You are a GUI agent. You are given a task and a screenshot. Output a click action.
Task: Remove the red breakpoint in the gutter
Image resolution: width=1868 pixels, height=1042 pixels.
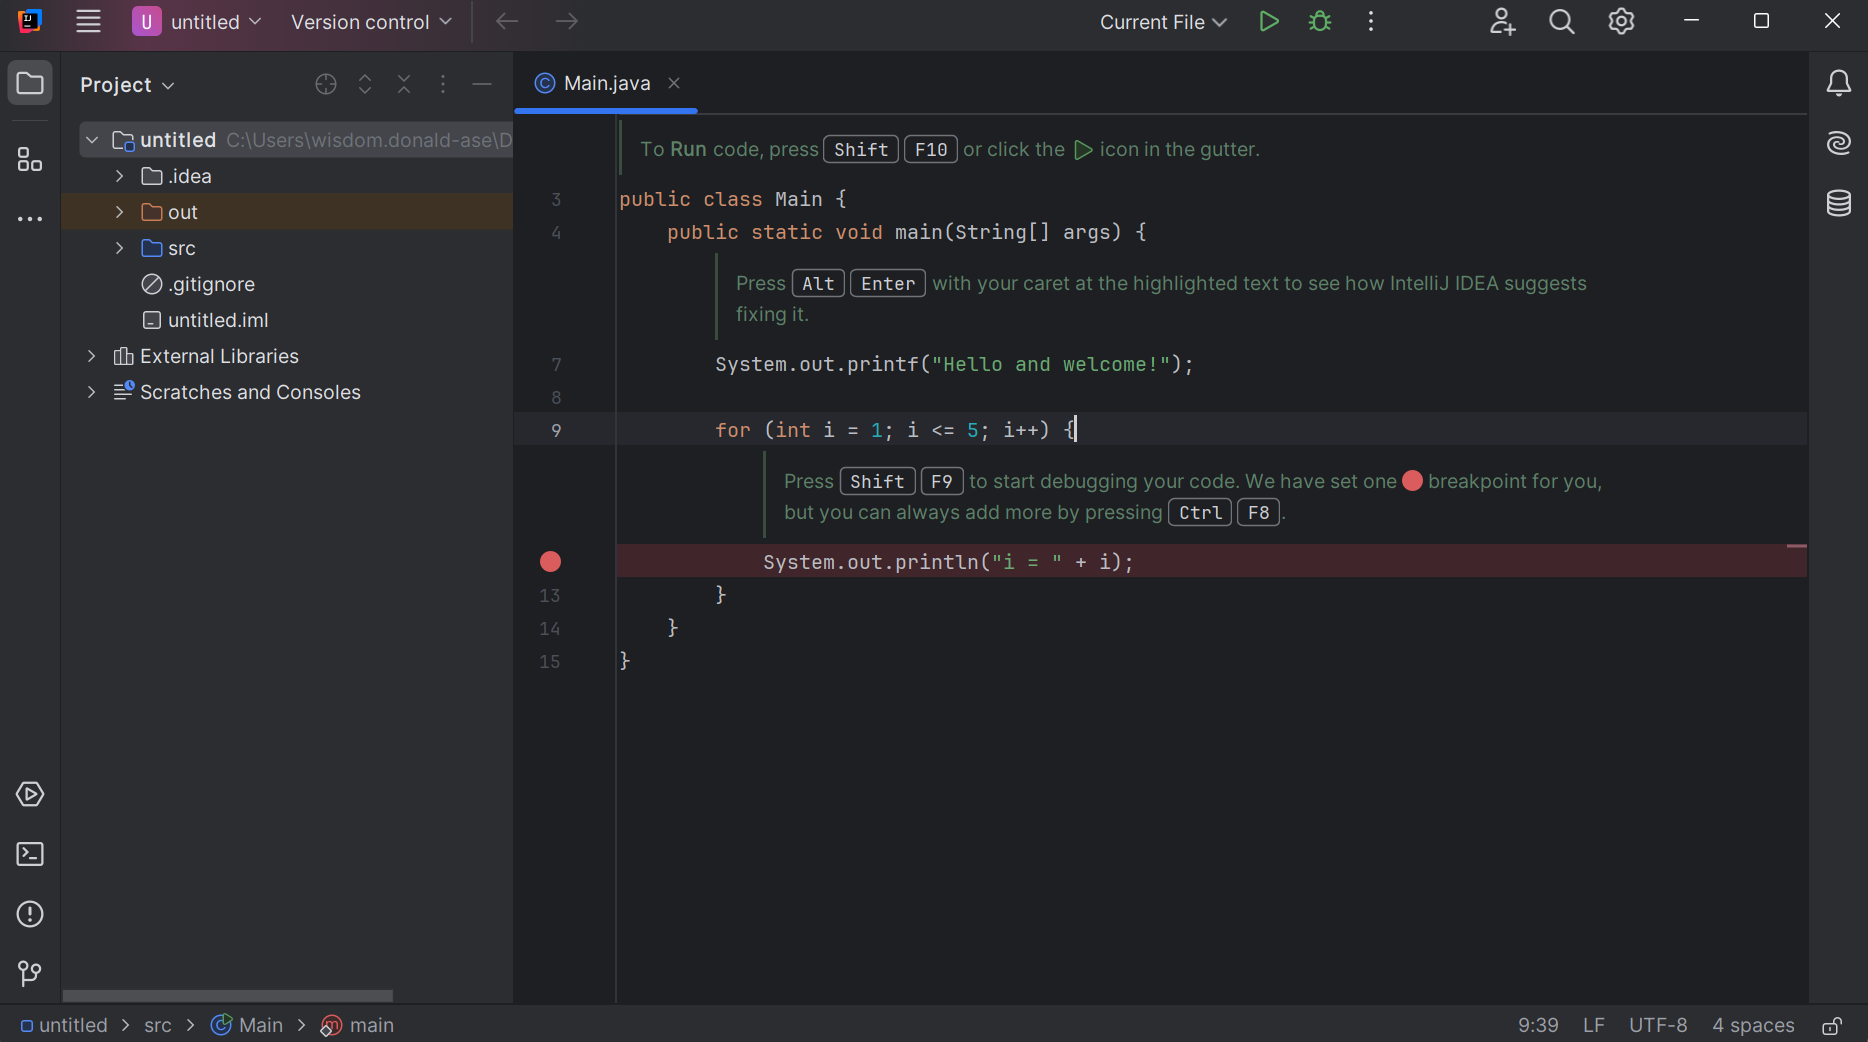pos(550,562)
